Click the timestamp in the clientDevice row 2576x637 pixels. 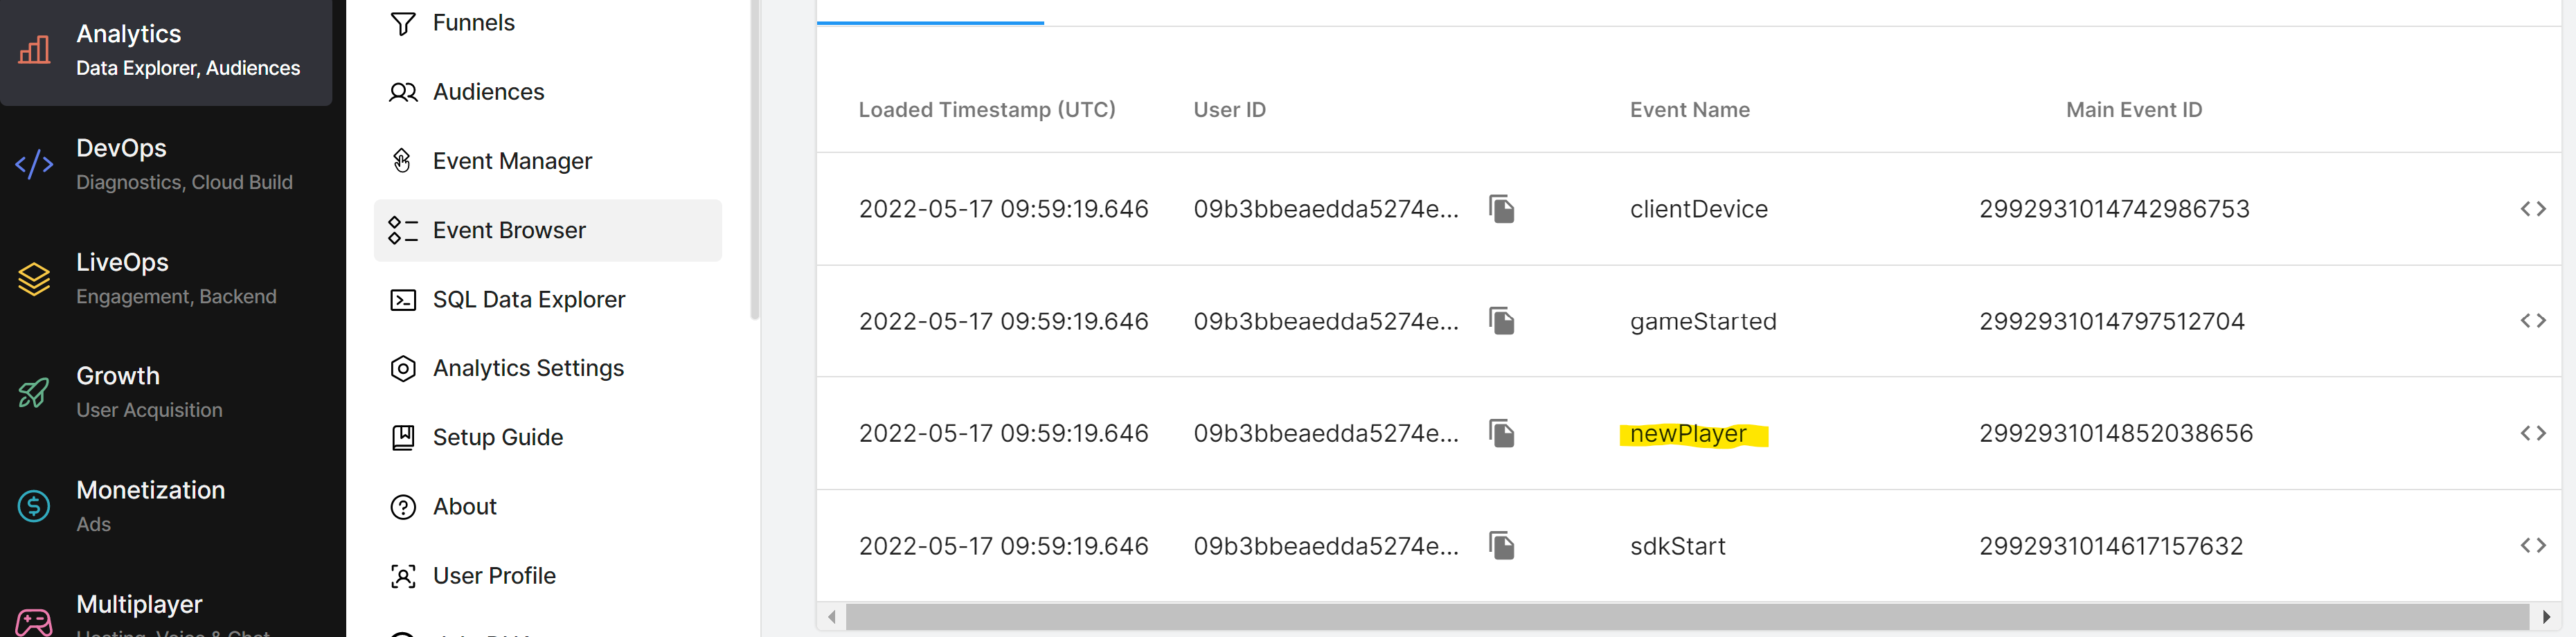[1003, 209]
